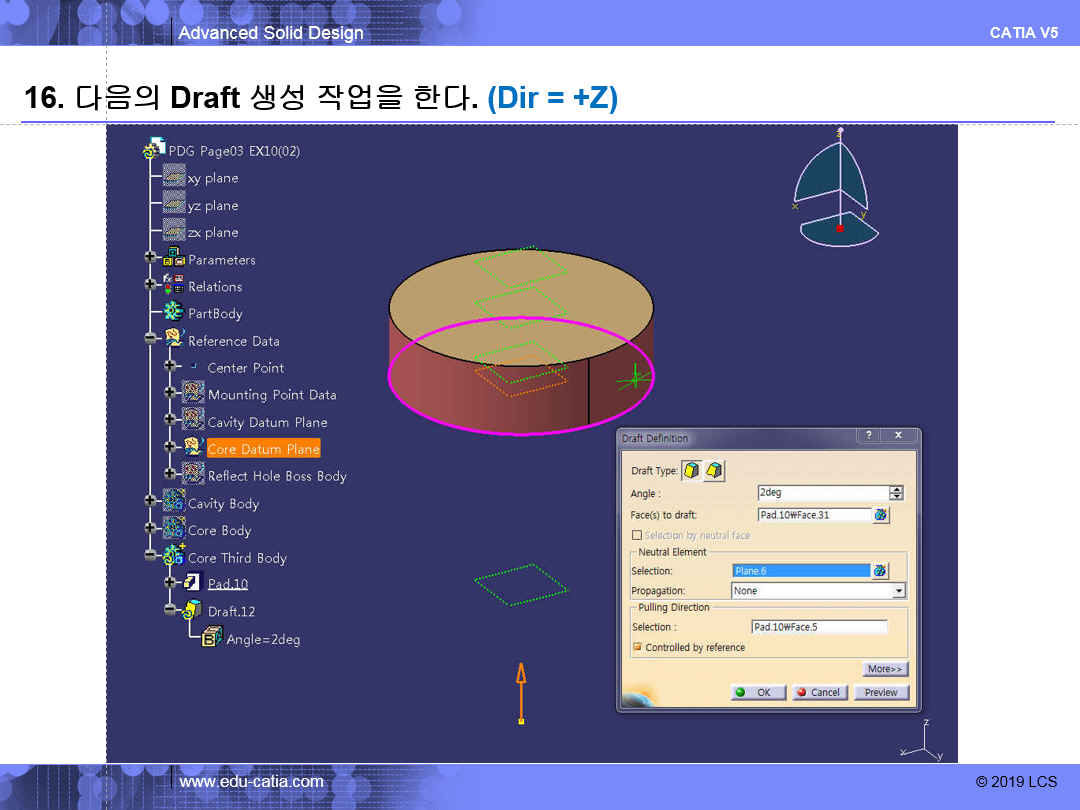Click the PartBody gear icon

[x=174, y=313]
